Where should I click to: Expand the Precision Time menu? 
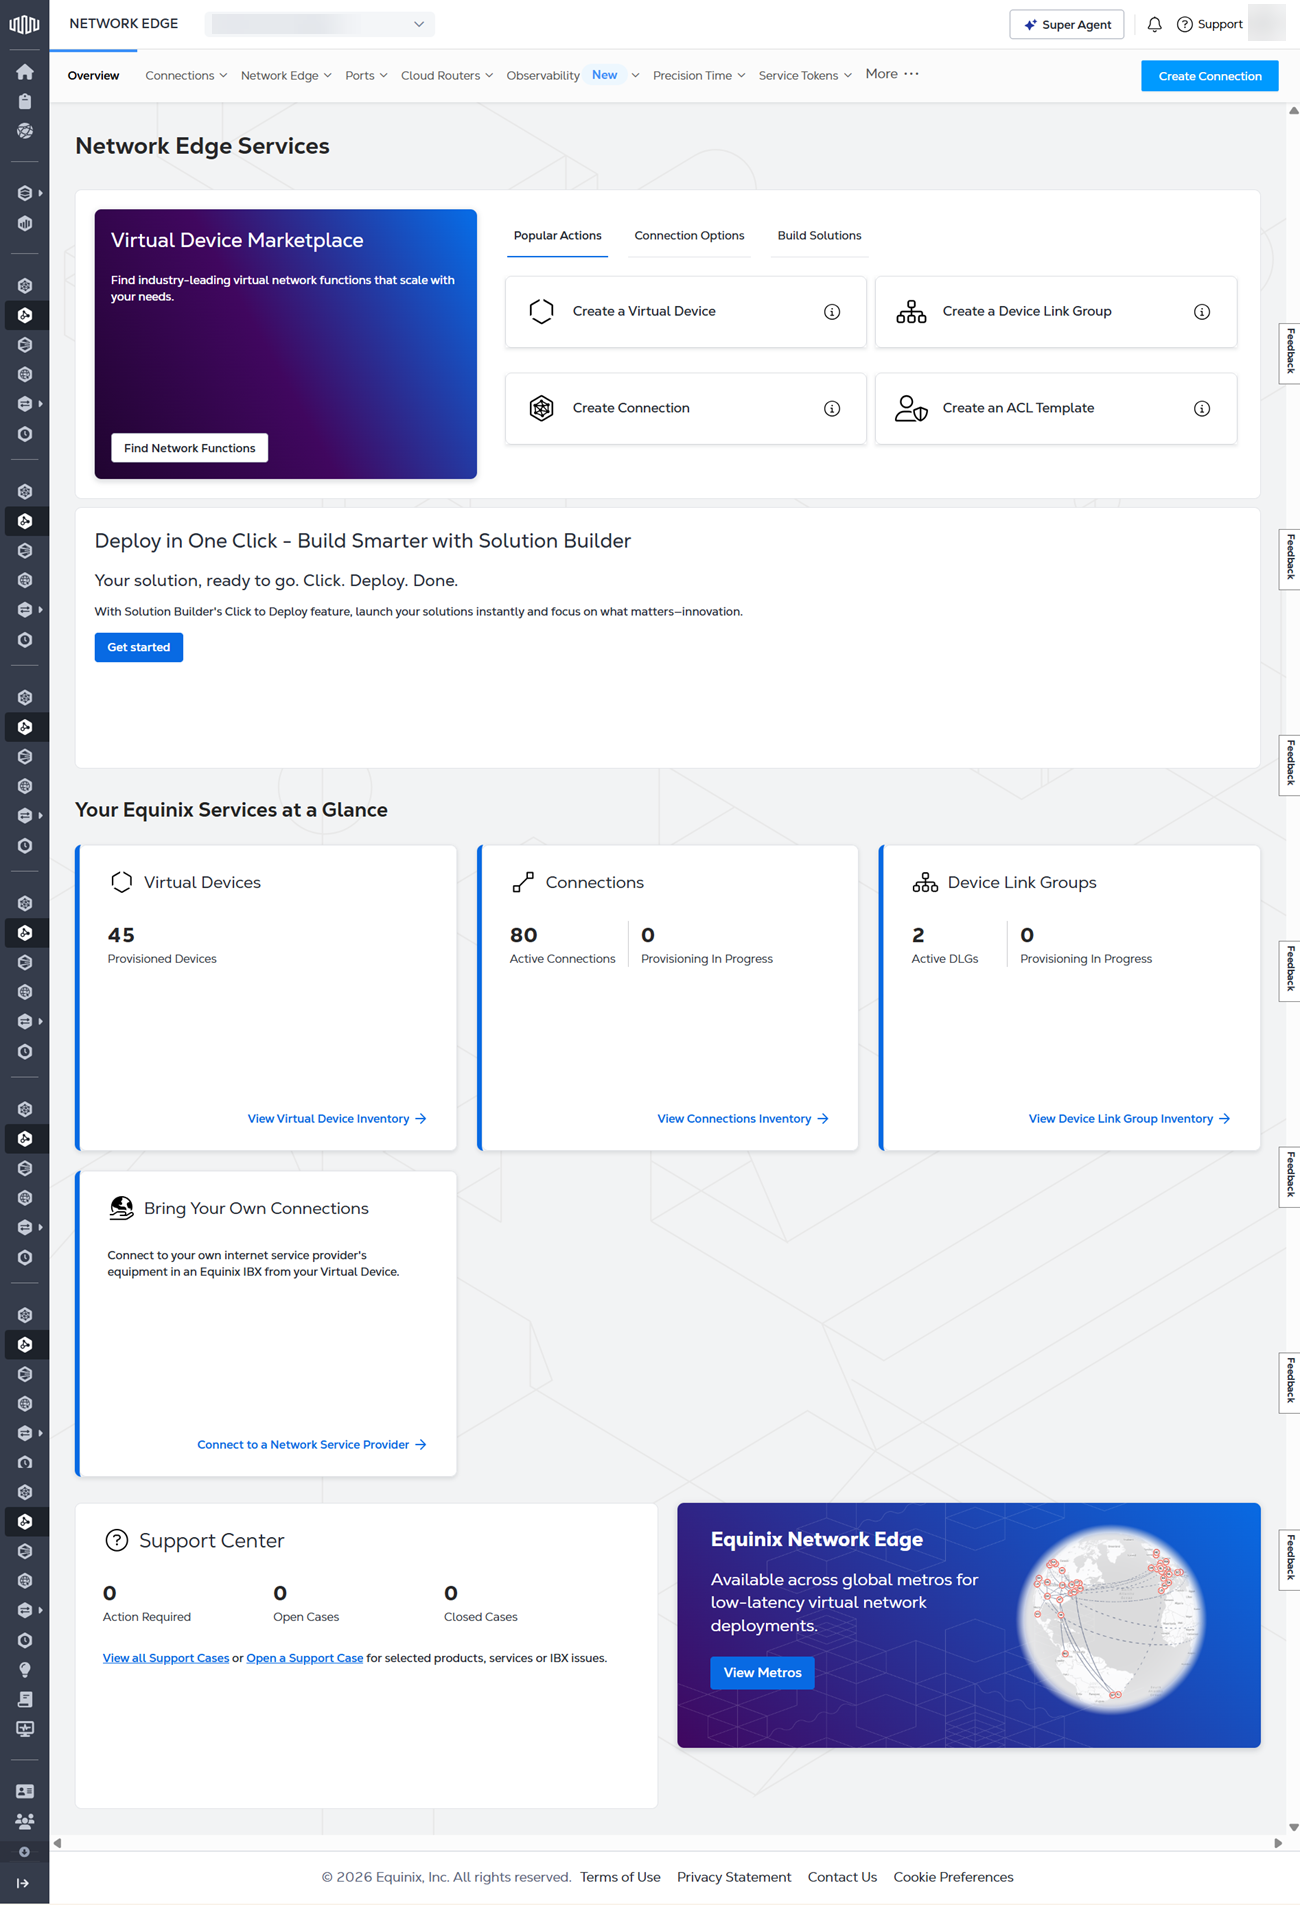click(x=699, y=75)
